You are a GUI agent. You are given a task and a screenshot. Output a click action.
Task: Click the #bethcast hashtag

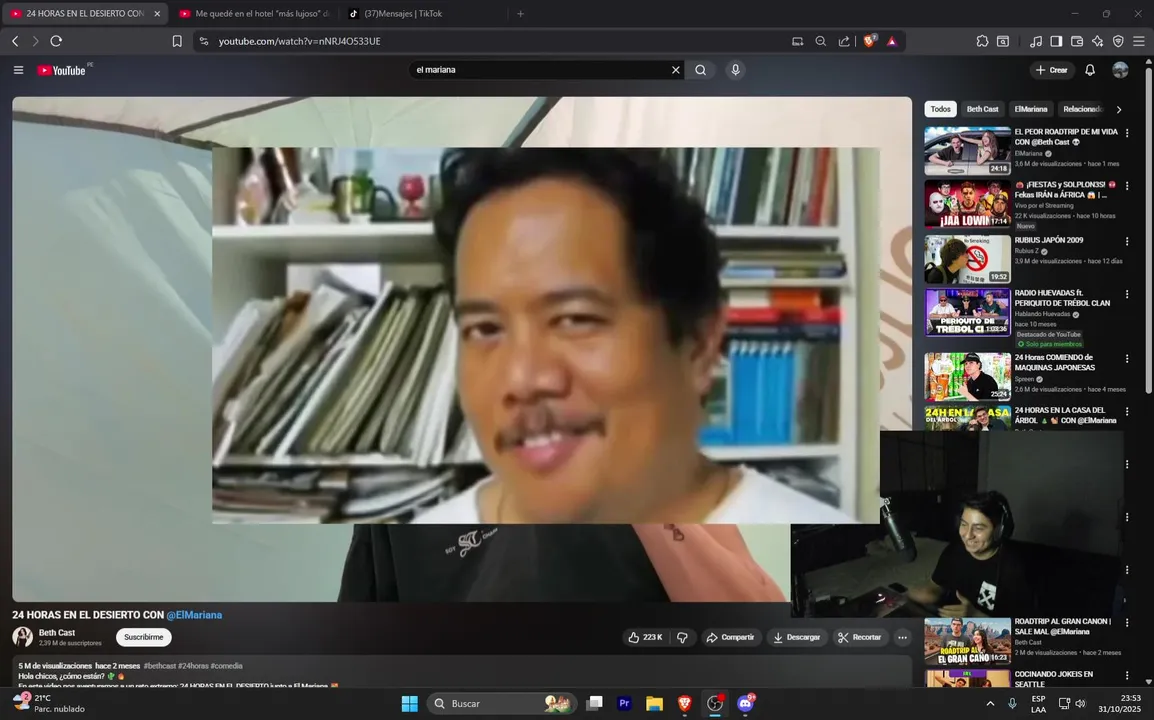[160, 666]
